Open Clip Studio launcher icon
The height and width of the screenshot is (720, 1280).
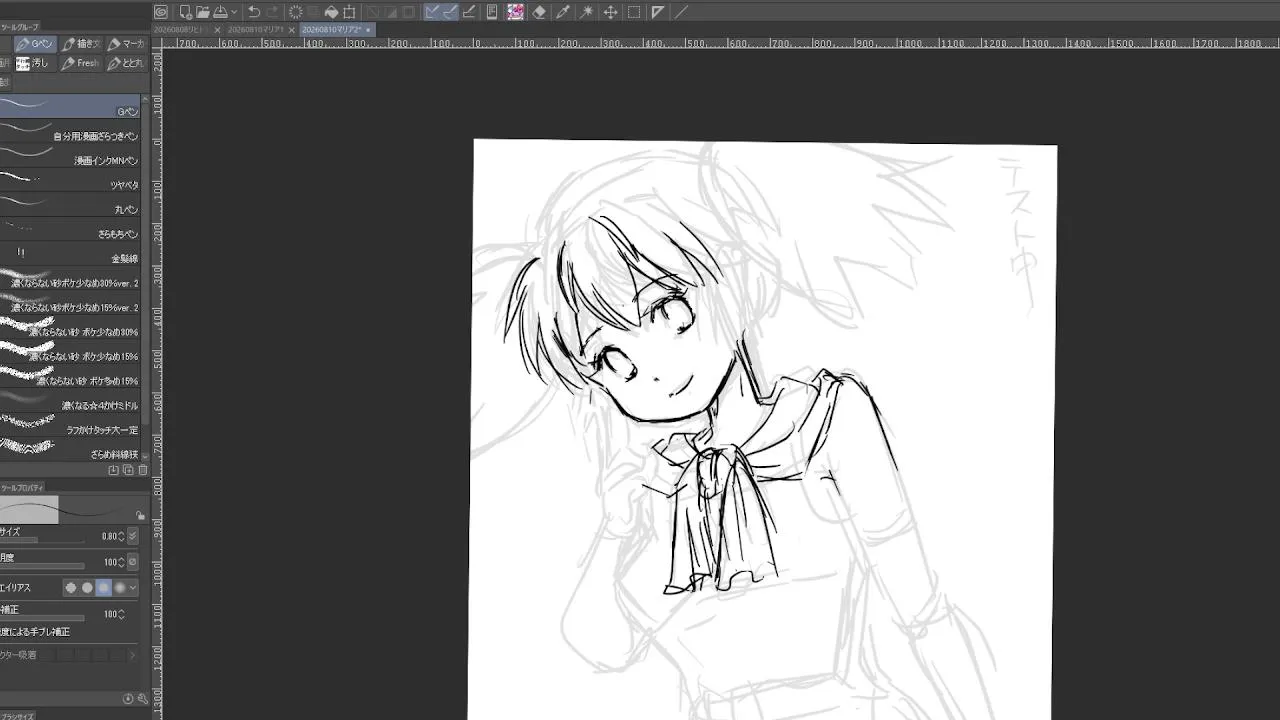click(x=161, y=12)
